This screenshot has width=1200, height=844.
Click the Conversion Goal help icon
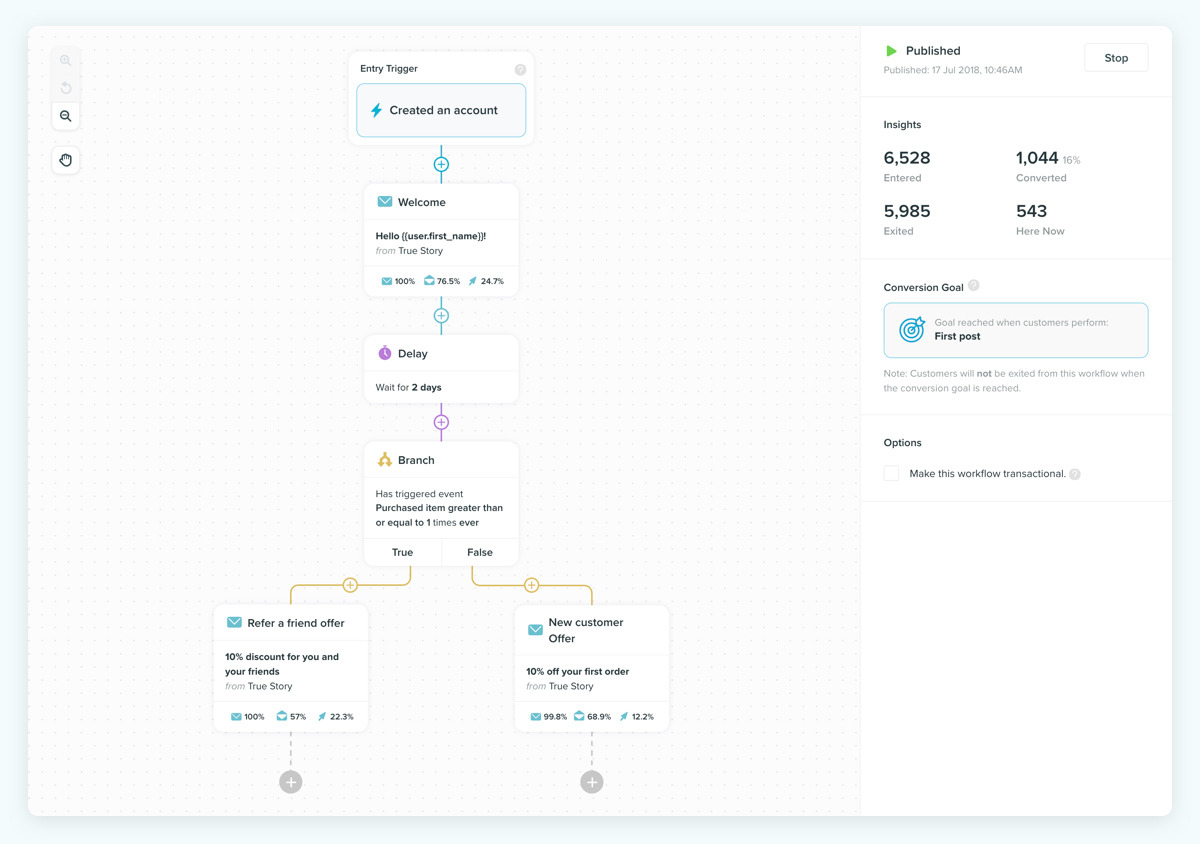[x=974, y=286]
